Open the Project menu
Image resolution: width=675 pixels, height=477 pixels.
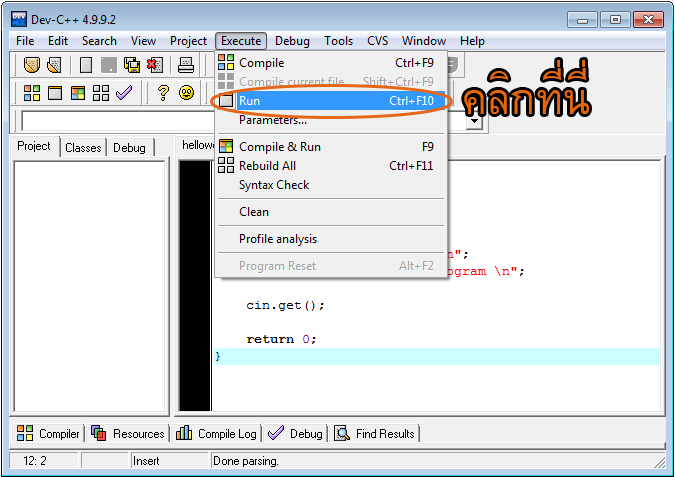188,41
